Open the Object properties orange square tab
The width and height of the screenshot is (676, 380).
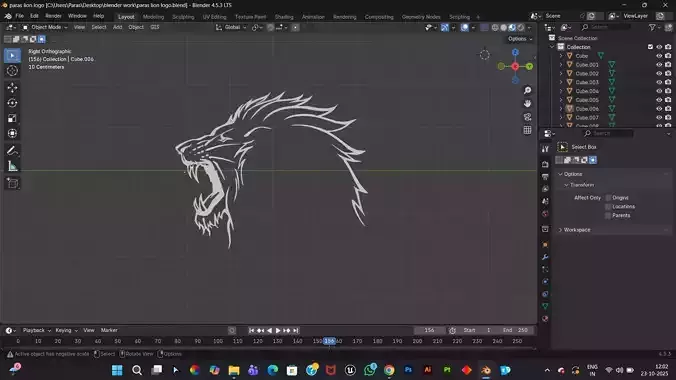coord(545,245)
